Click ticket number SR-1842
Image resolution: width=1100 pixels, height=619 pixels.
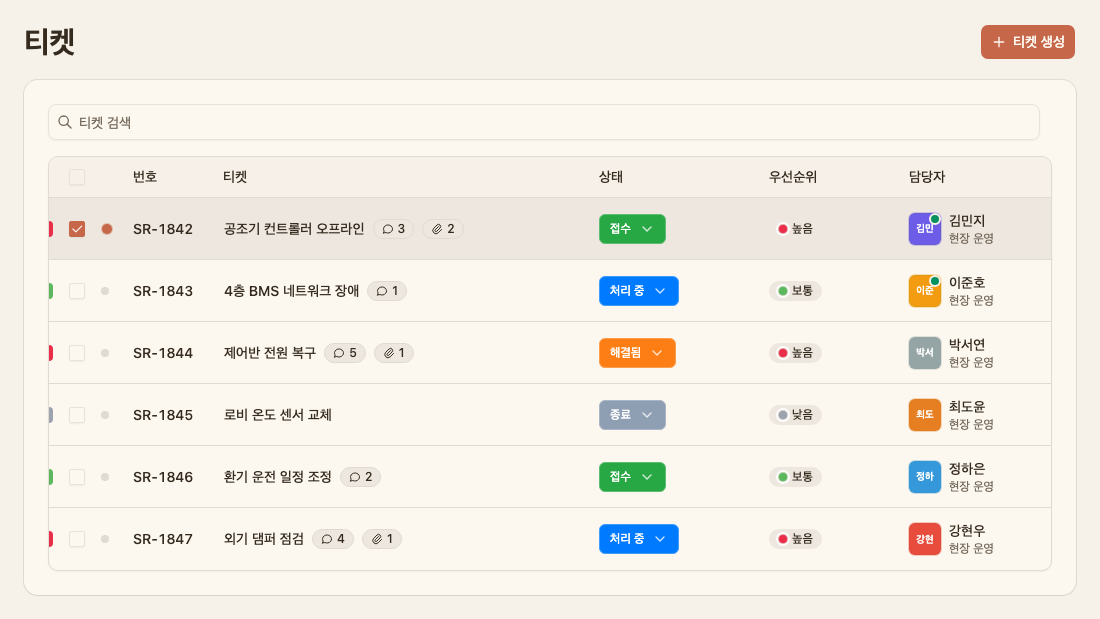point(163,229)
